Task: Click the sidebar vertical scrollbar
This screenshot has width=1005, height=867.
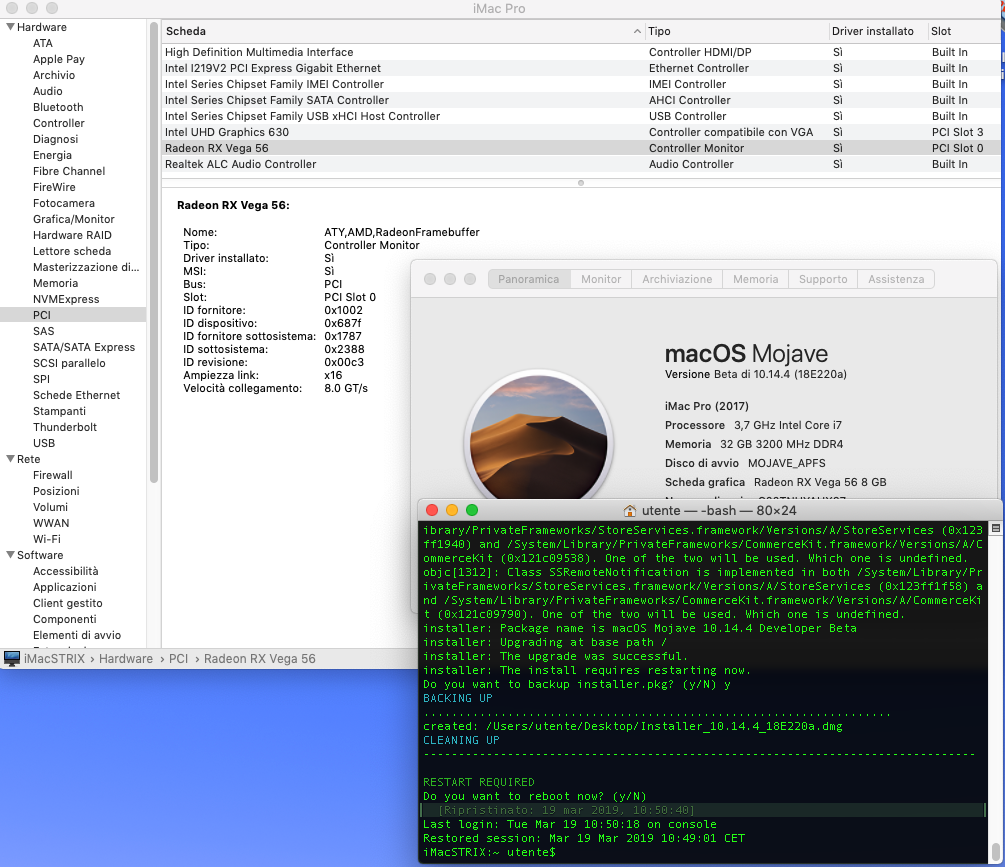Action: (154, 253)
